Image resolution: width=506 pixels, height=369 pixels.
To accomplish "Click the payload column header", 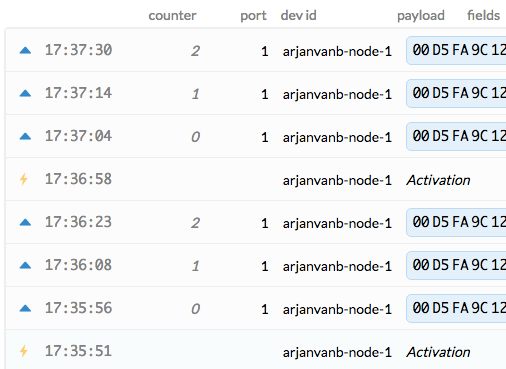I will click(421, 16).
